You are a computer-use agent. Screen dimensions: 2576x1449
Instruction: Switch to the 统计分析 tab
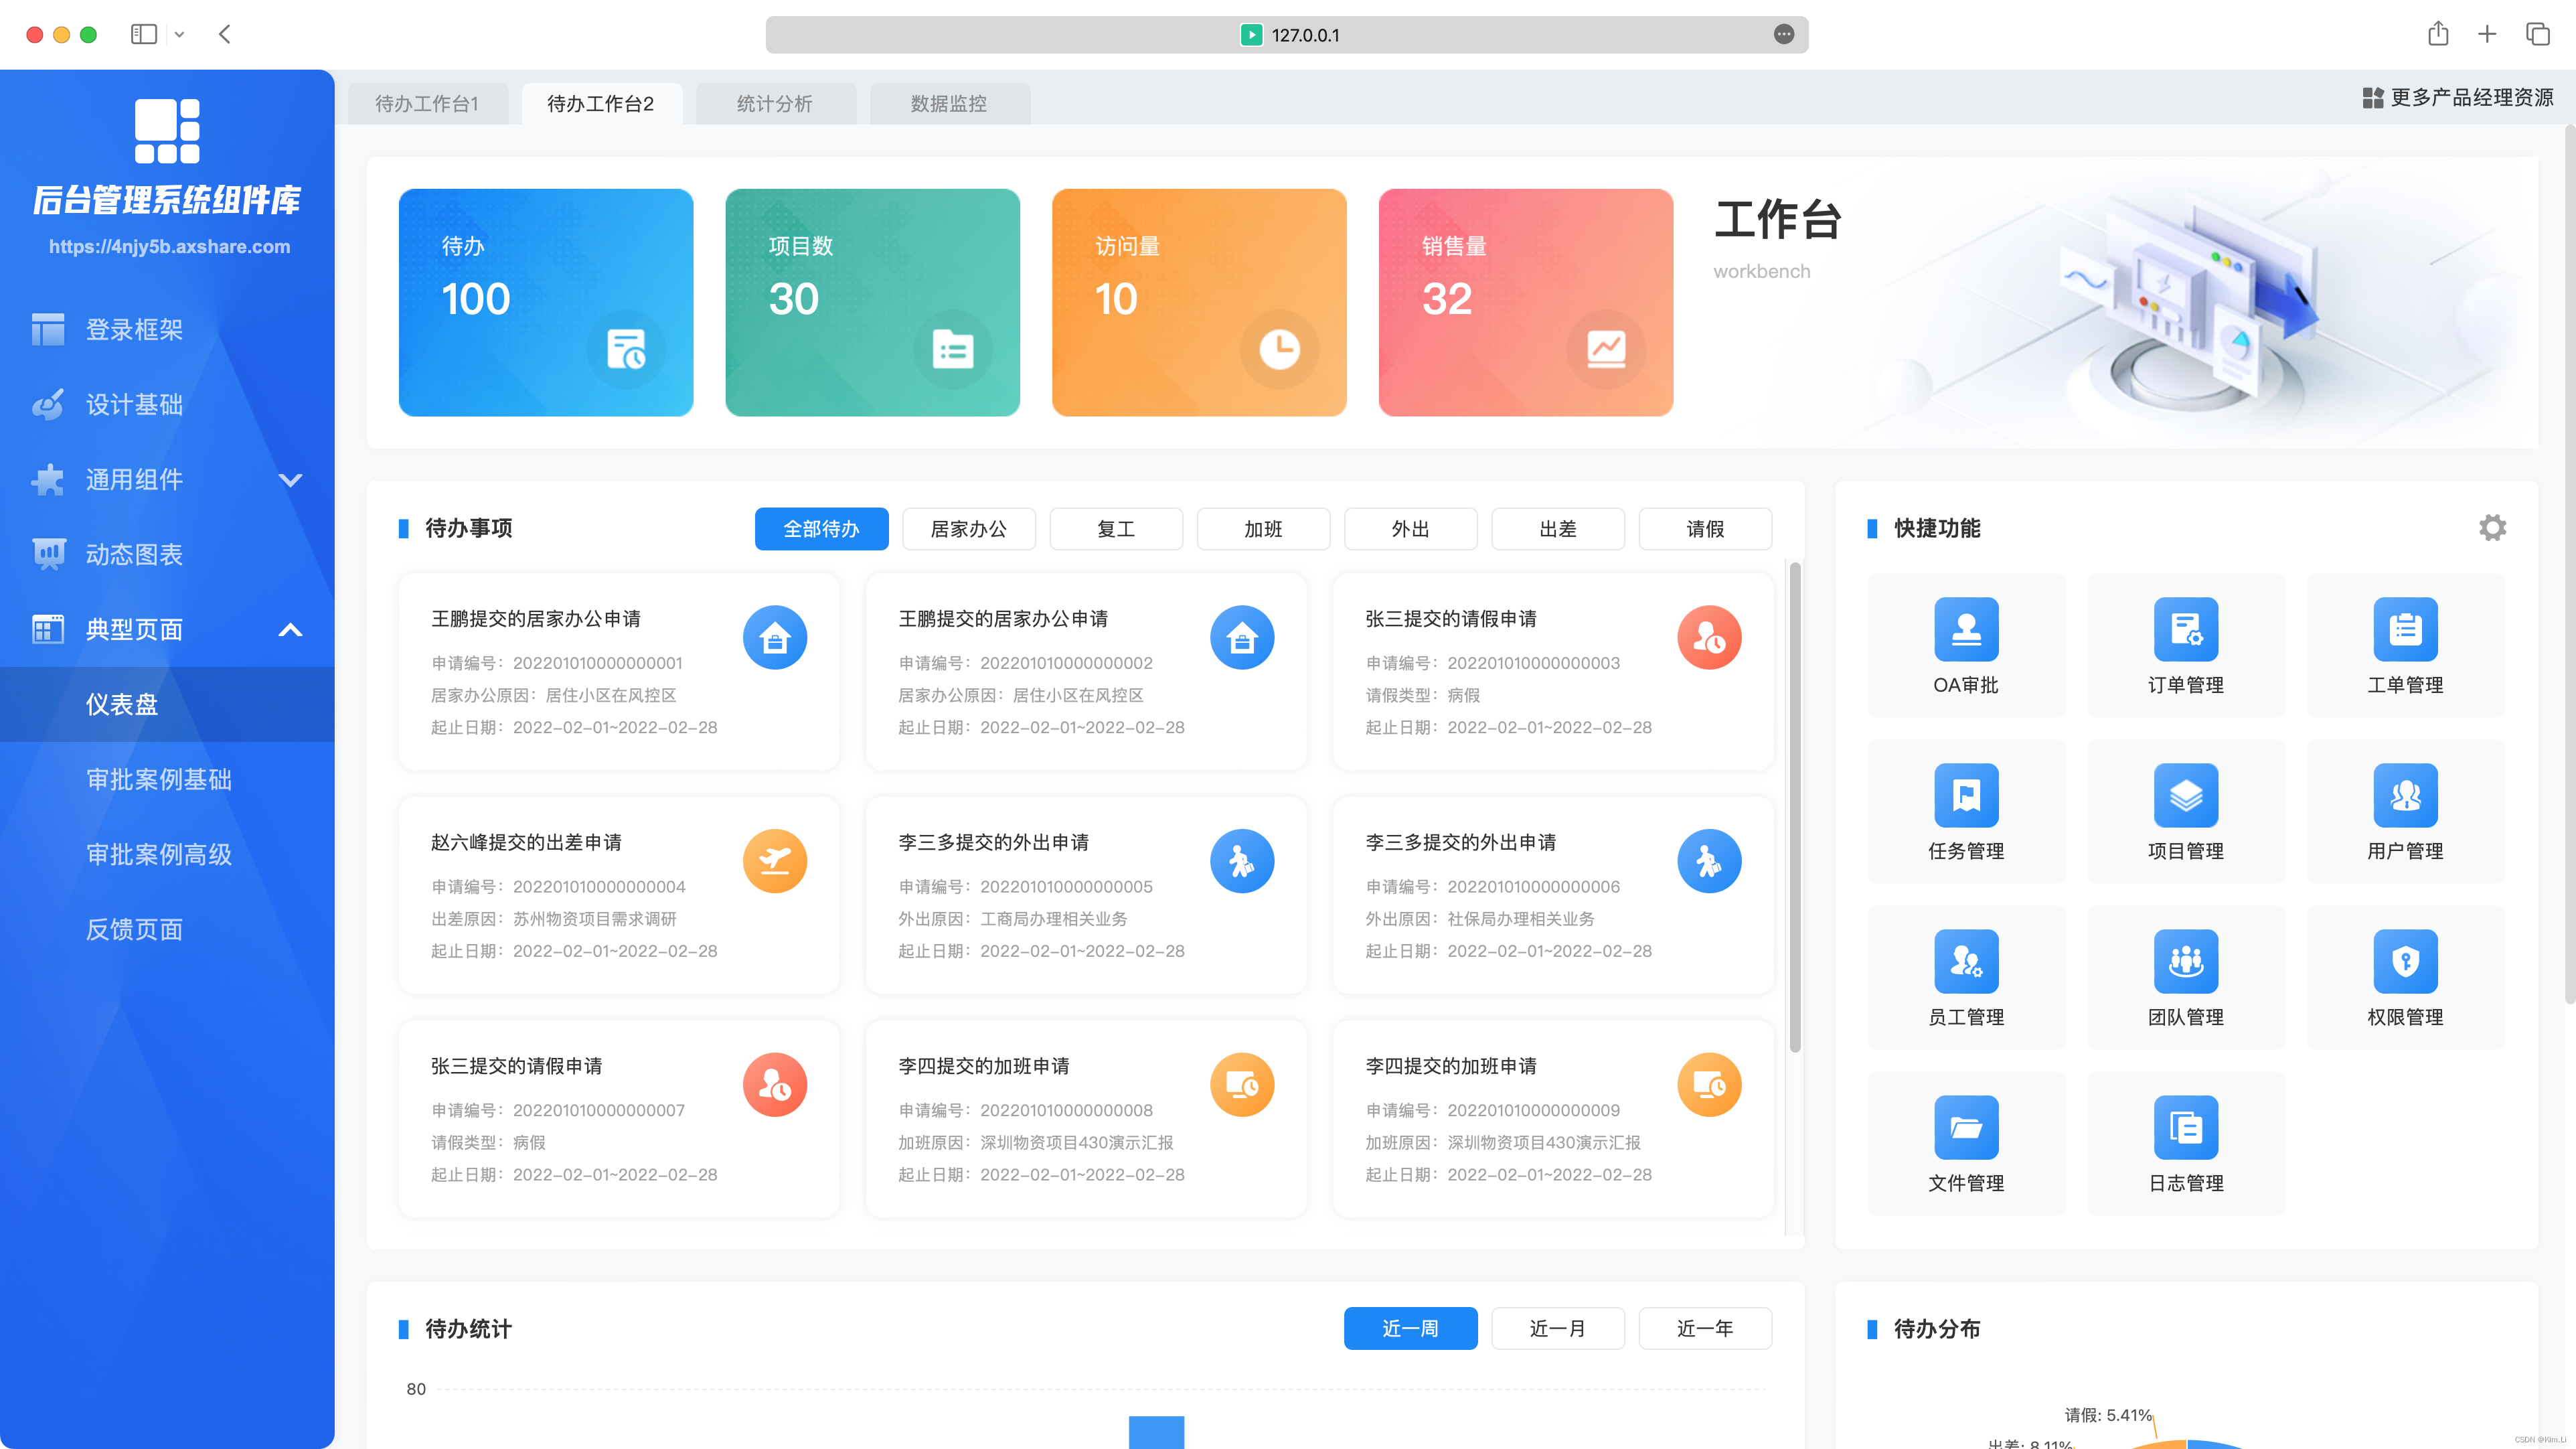(x=775, y=104)
